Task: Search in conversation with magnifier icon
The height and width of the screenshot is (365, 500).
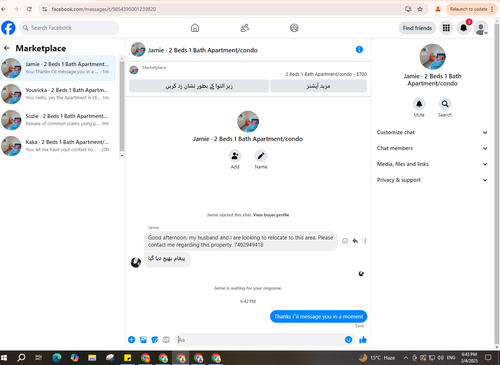Action: click(x=445, y=104)
